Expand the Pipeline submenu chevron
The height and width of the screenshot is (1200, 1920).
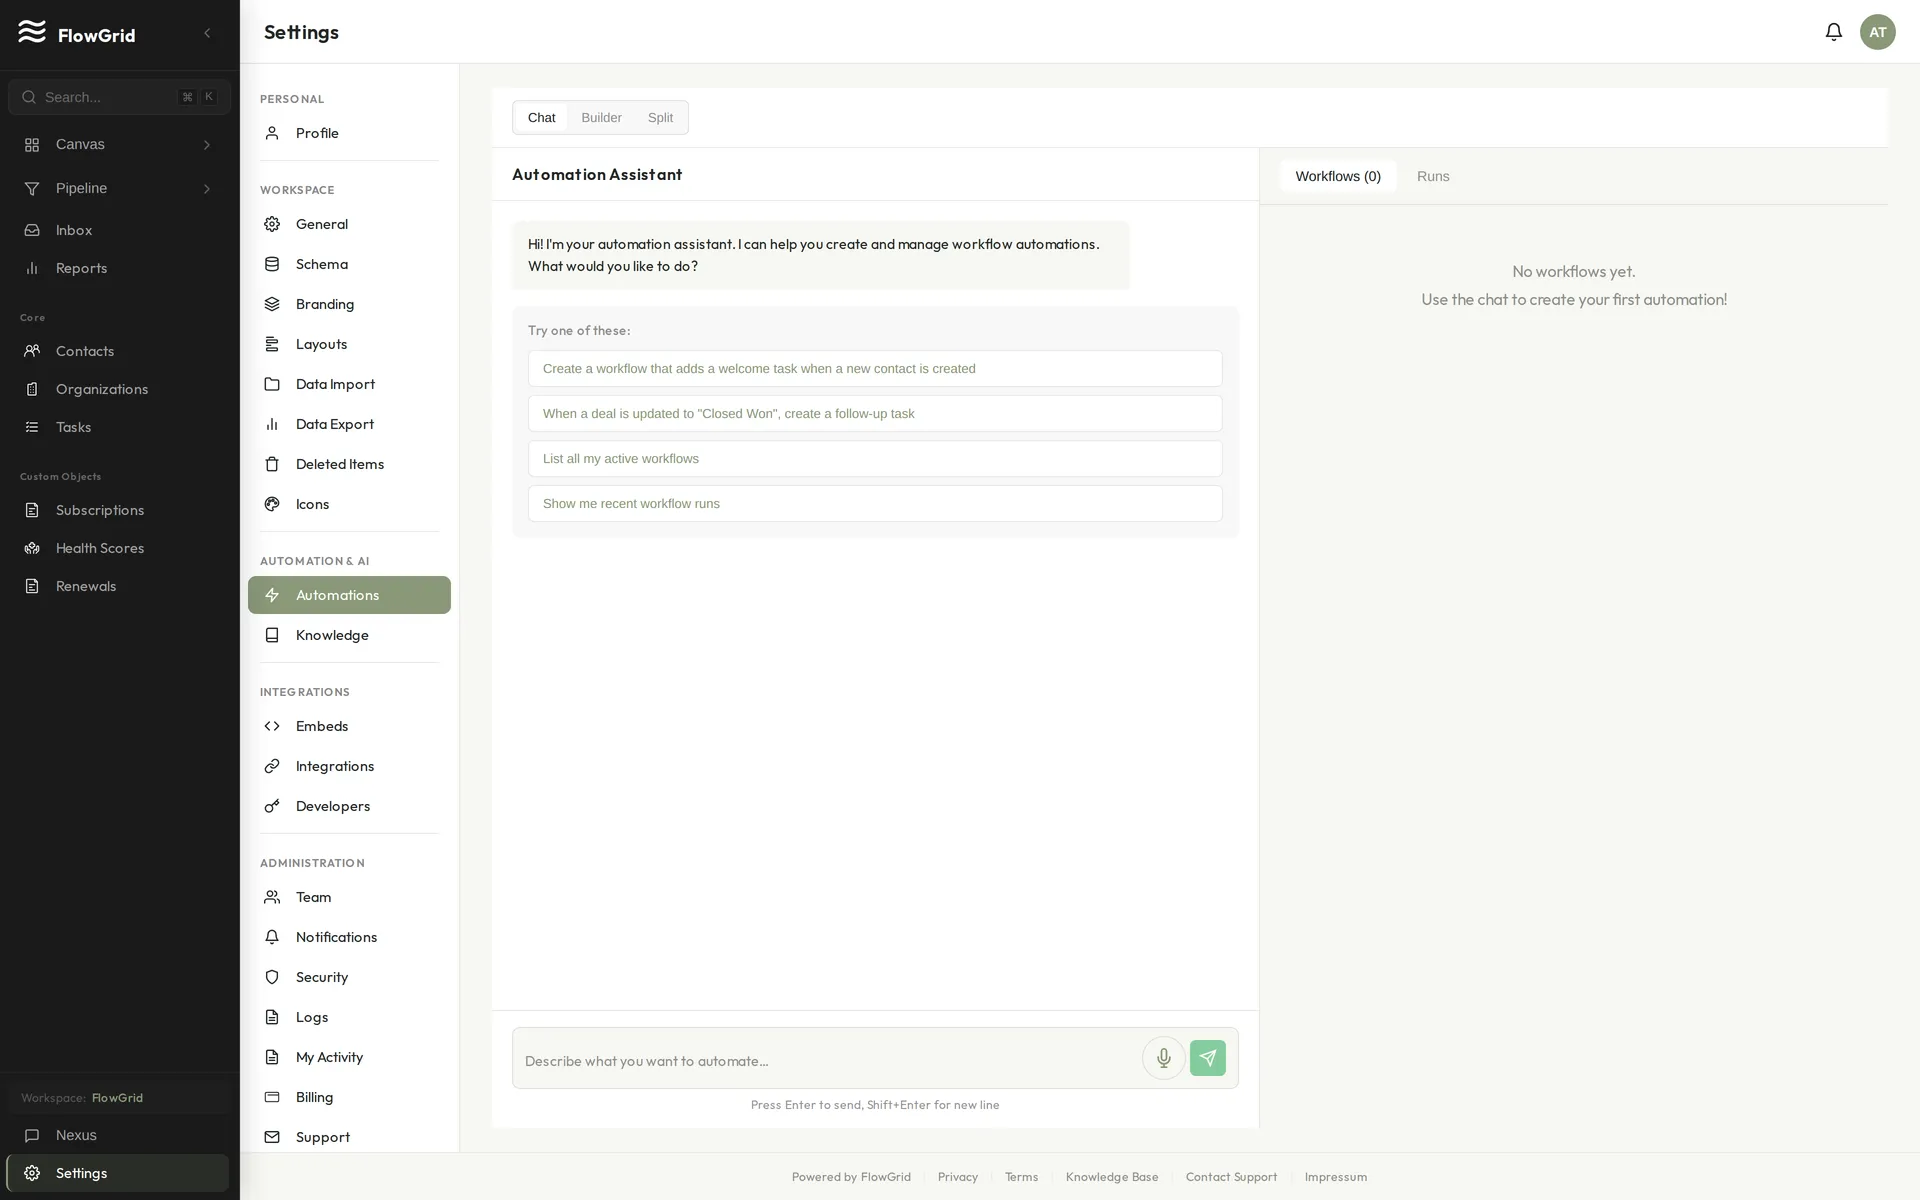coord(207,189)
